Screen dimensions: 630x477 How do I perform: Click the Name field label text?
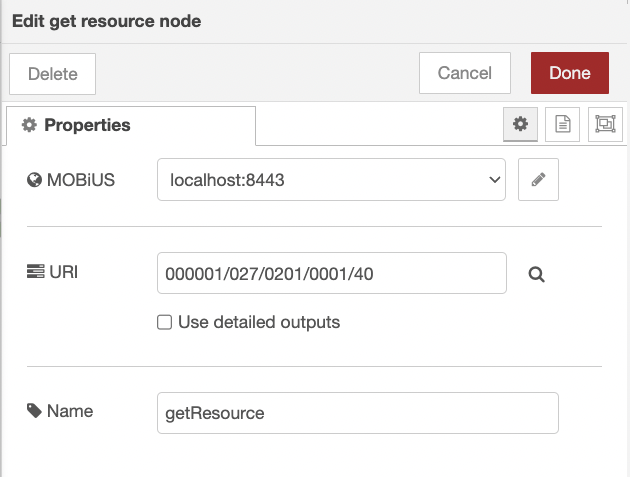[70, 410]
